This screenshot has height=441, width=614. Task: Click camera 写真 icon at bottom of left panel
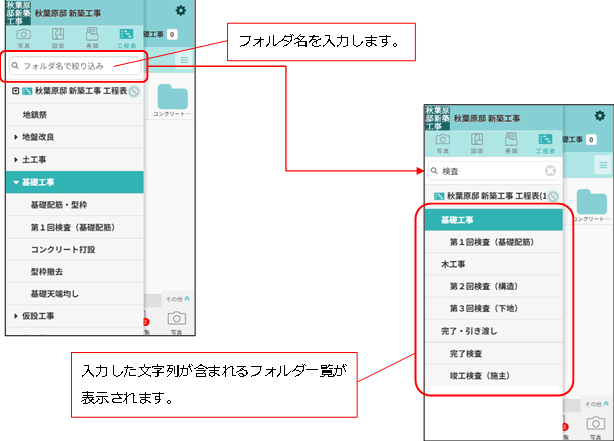pos(176,320)
